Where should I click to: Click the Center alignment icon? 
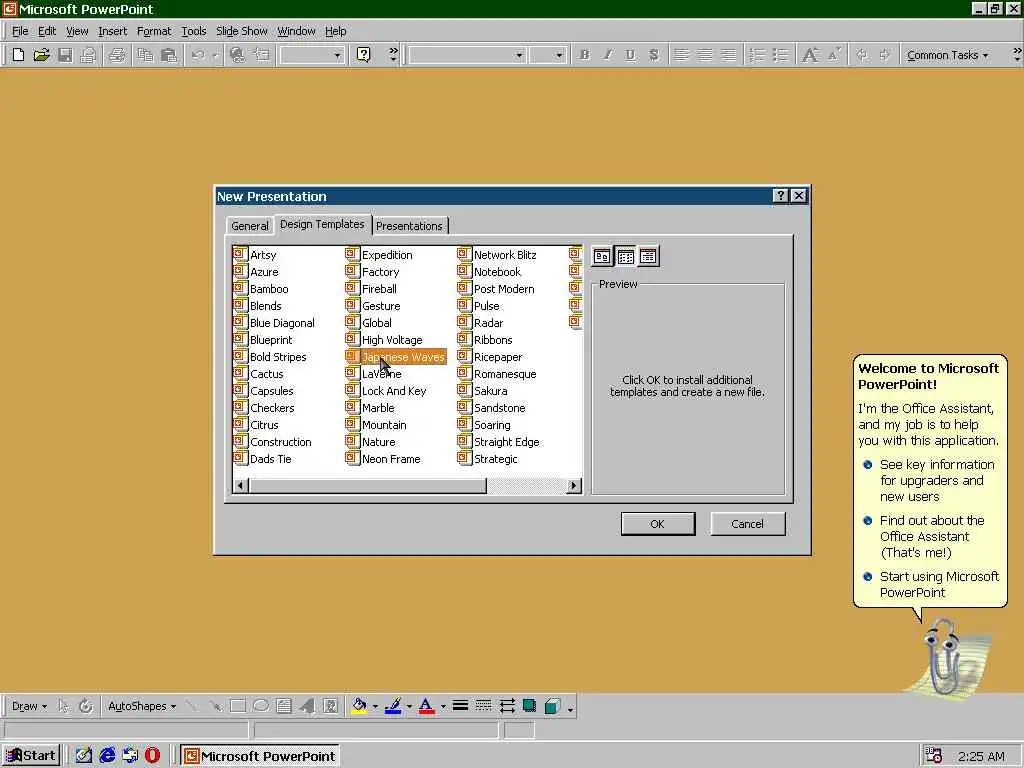click(x=705, y=55)
